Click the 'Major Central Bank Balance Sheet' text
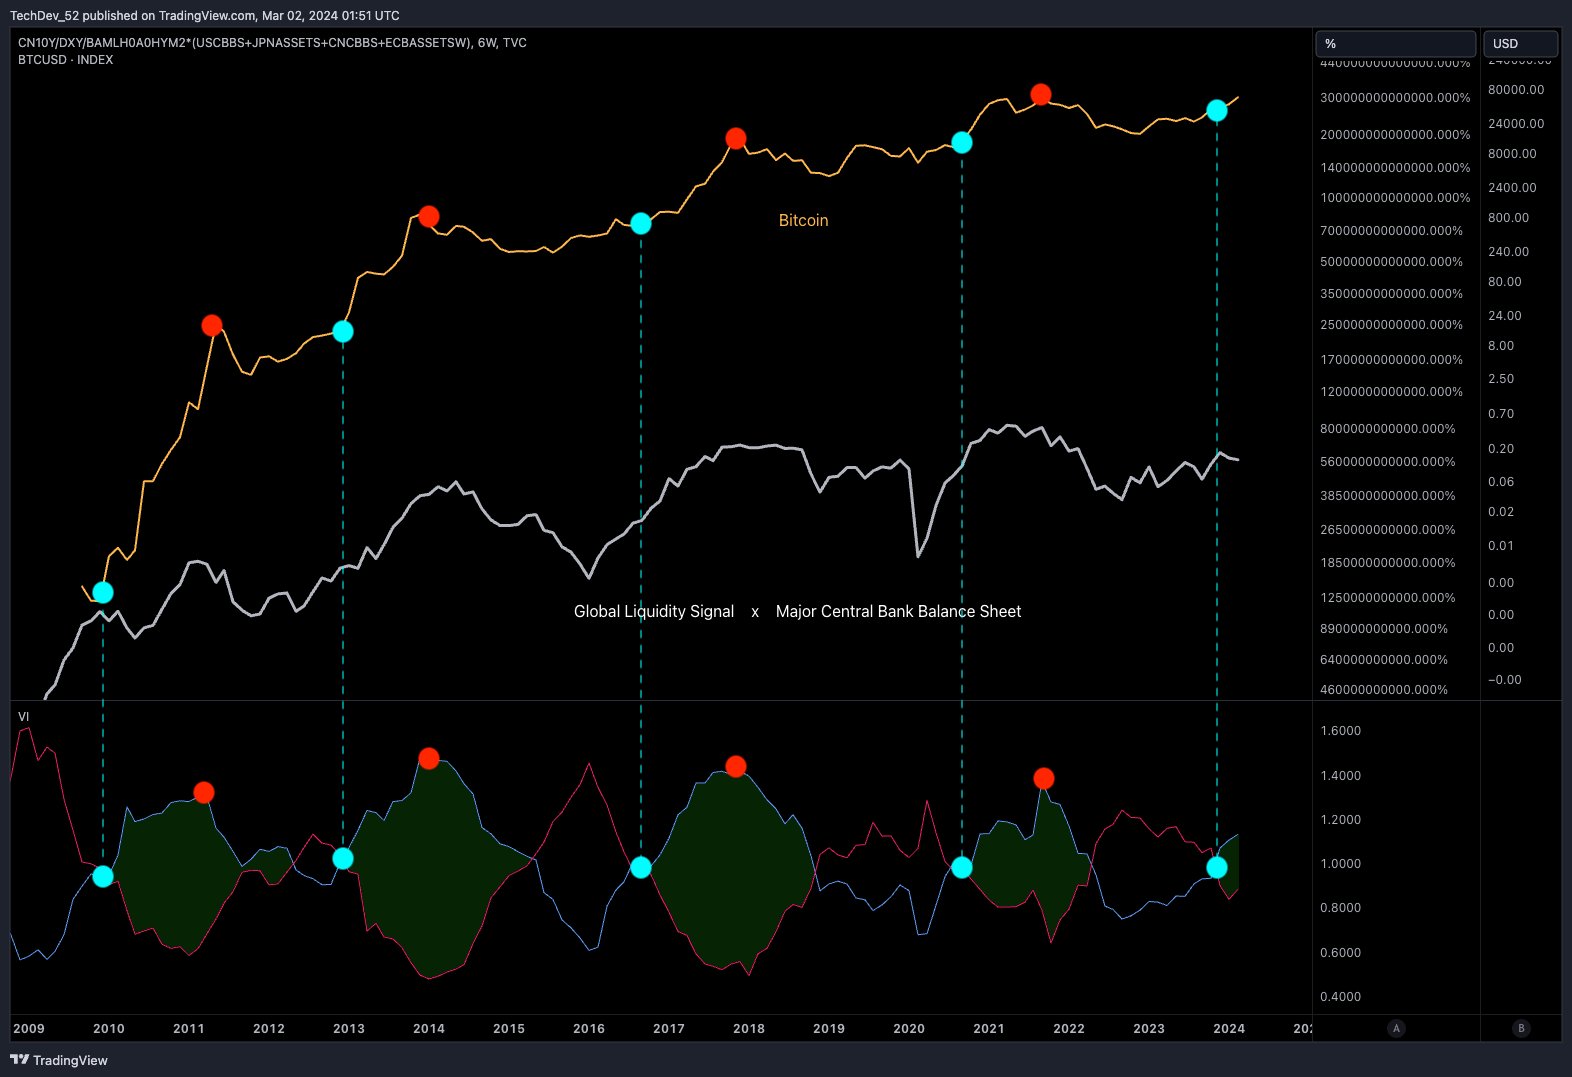Viewport: 1572px width, 1077px height. pyautogui.click(x=898, y=611)
